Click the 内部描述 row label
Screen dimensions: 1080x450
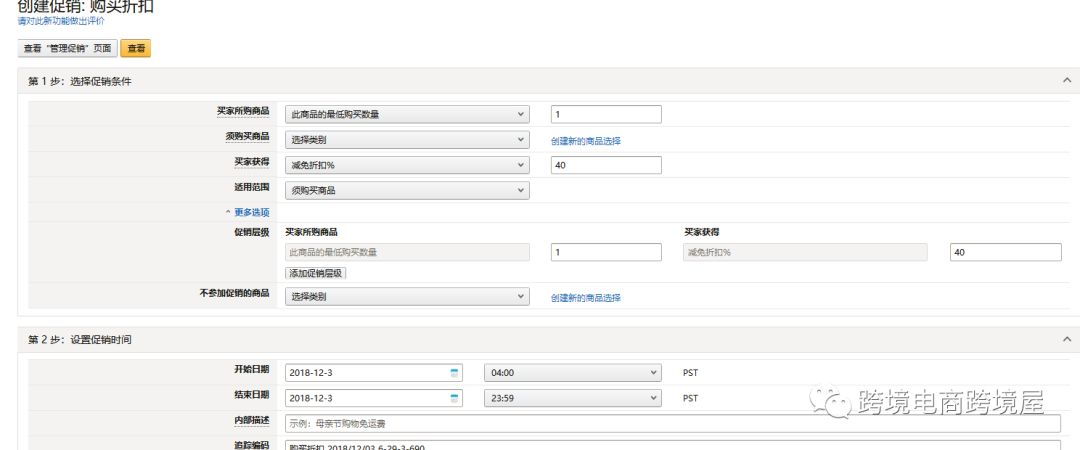click(x=251, y=420)
